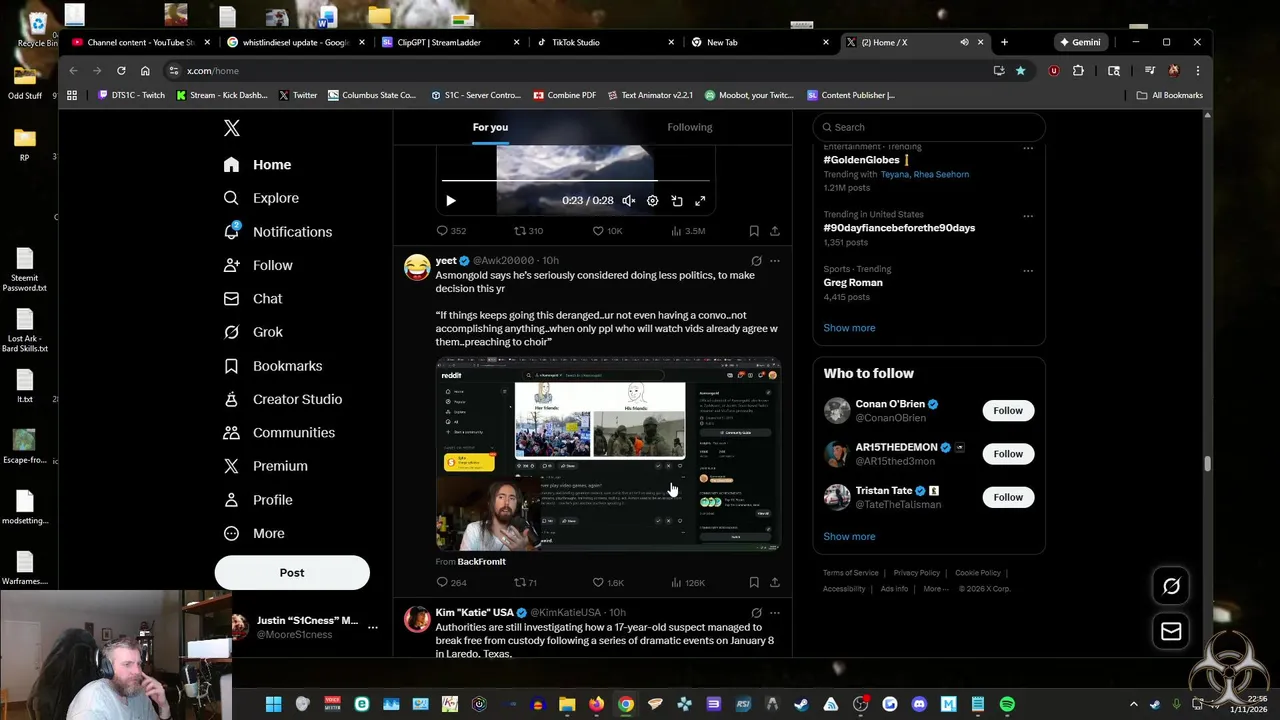Share the top post with 3.5M views

pos(774,231)
